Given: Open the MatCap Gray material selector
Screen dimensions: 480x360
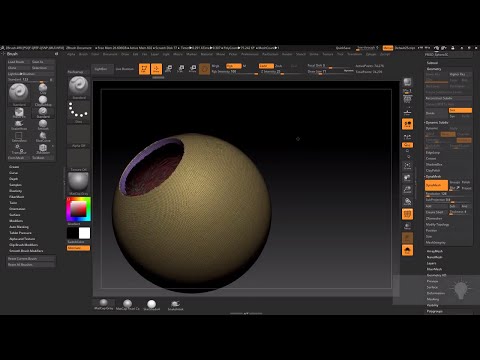Looking at the screenshot, I should click(x=79, y=184).
